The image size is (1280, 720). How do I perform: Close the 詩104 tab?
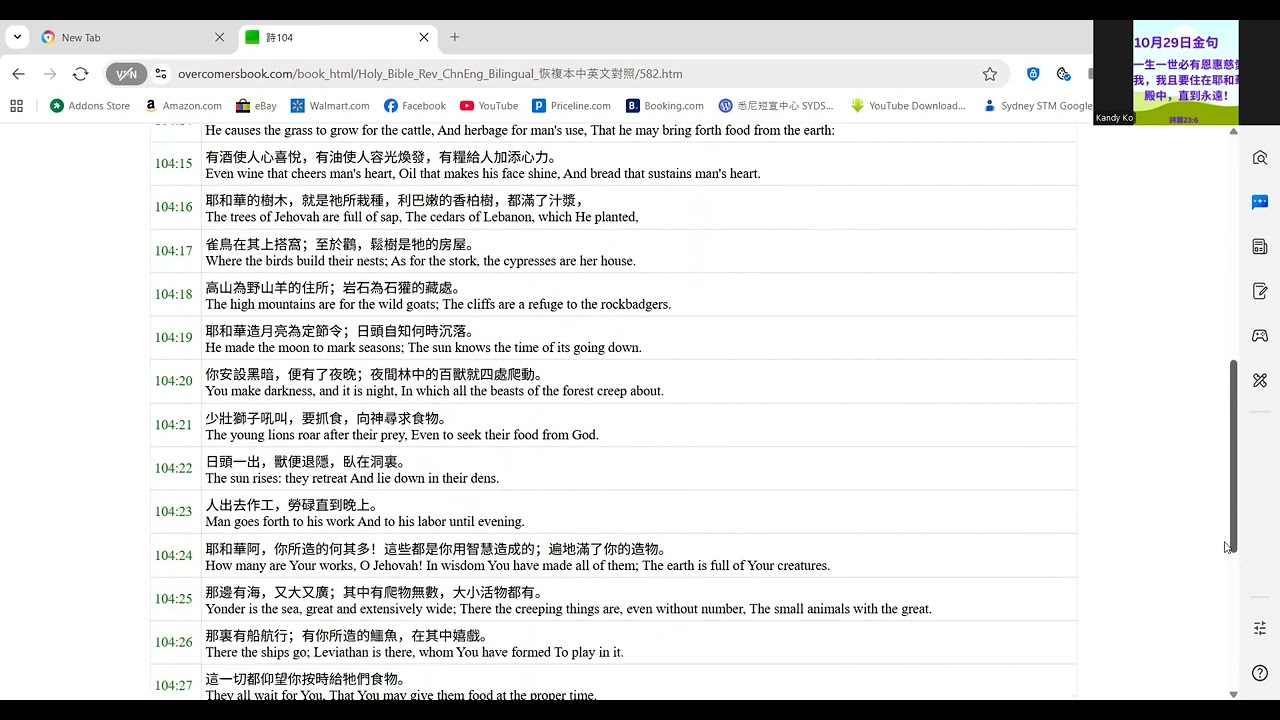coord(423,37)
